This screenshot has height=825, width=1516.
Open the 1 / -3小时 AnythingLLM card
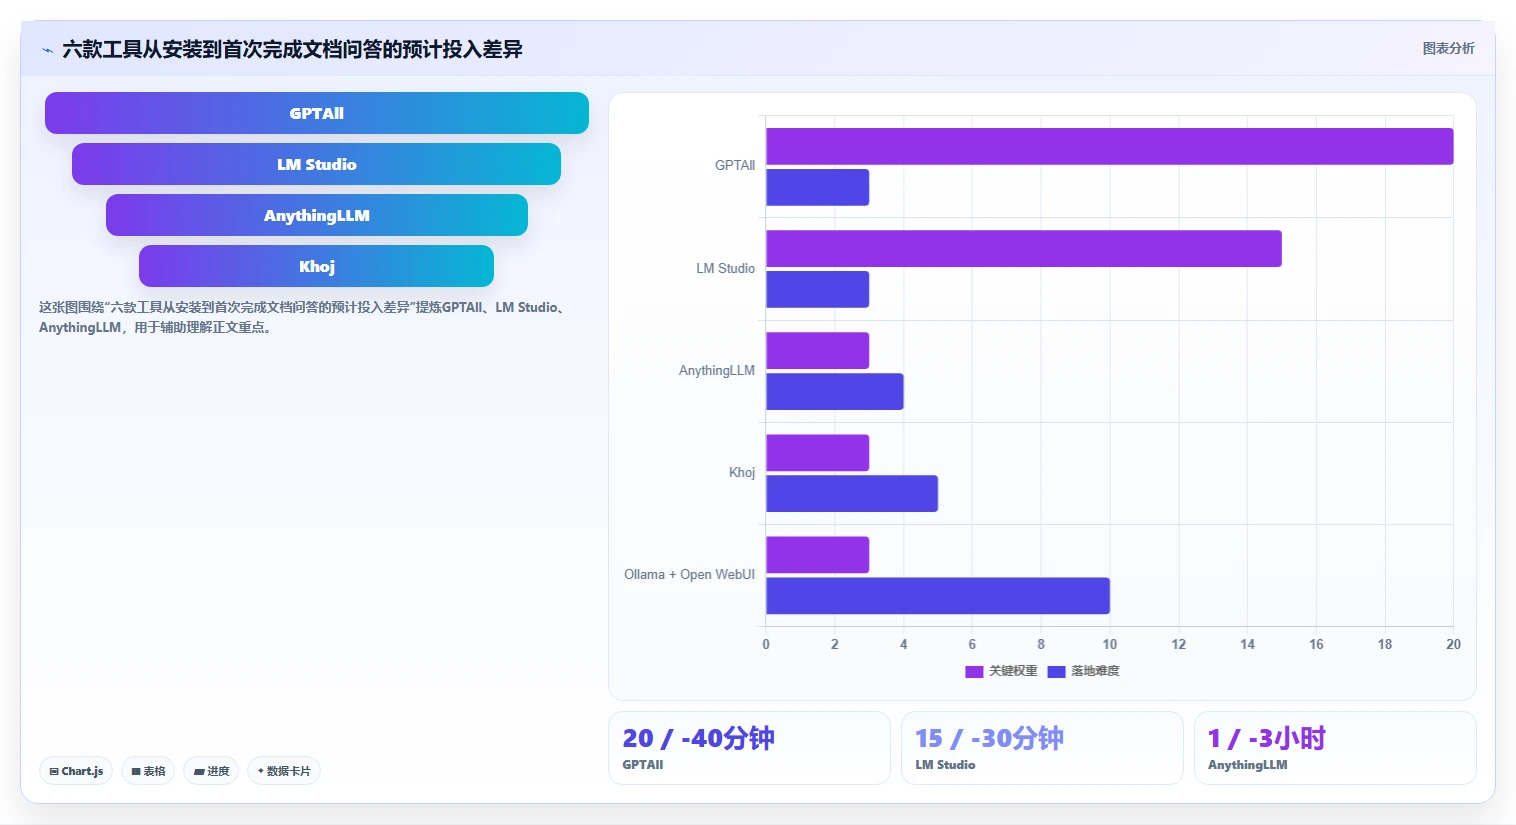1335,748
